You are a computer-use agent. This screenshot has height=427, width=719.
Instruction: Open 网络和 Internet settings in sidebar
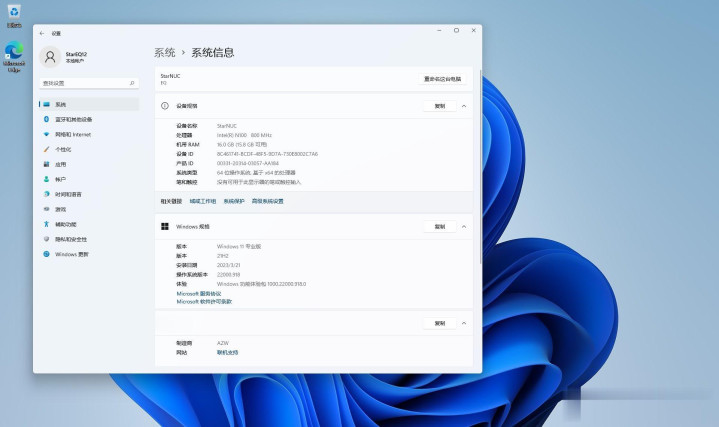(89, 134)
